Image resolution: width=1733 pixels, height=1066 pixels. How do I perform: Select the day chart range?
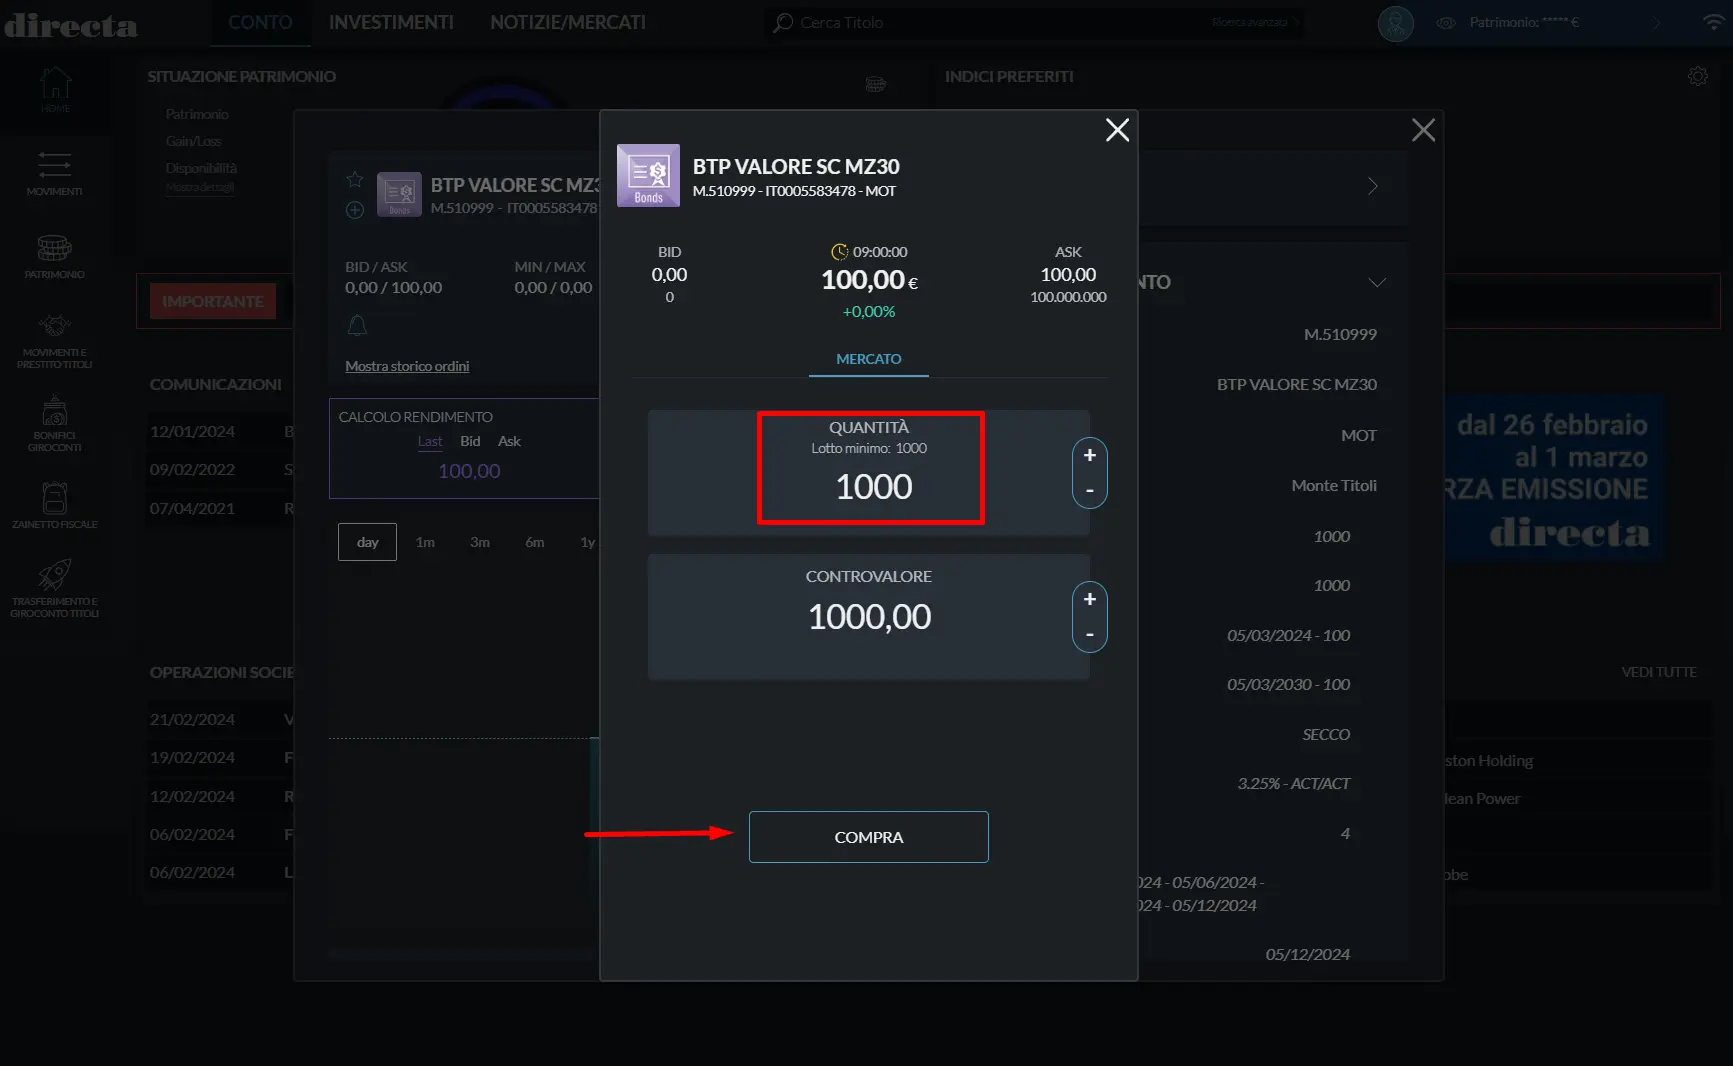[x=367, y=542]
